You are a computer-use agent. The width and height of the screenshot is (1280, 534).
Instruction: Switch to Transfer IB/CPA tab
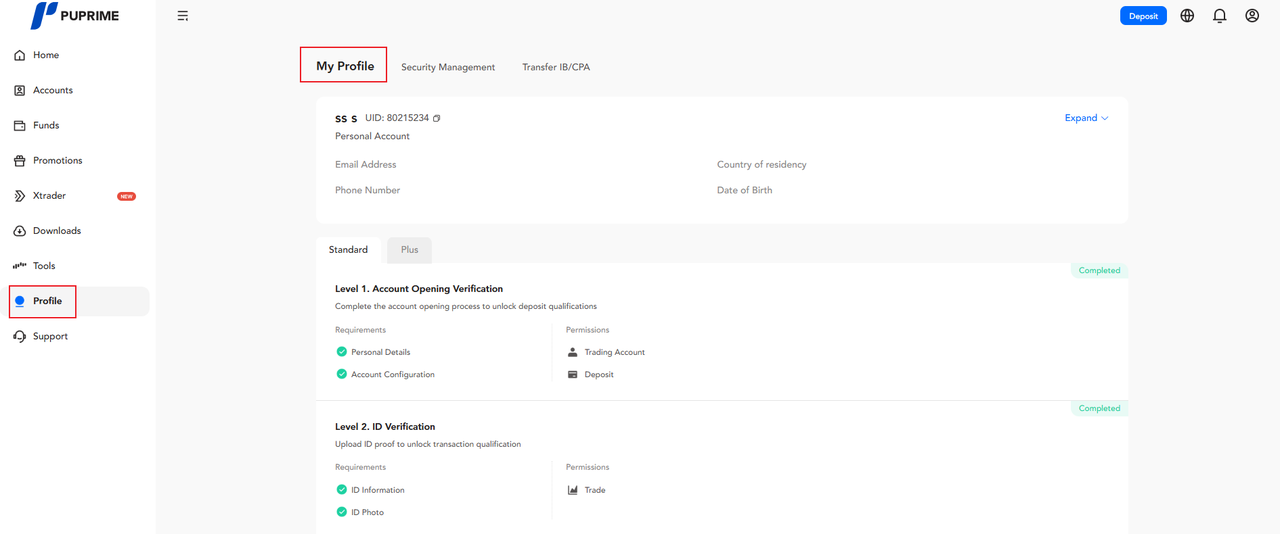556,67
